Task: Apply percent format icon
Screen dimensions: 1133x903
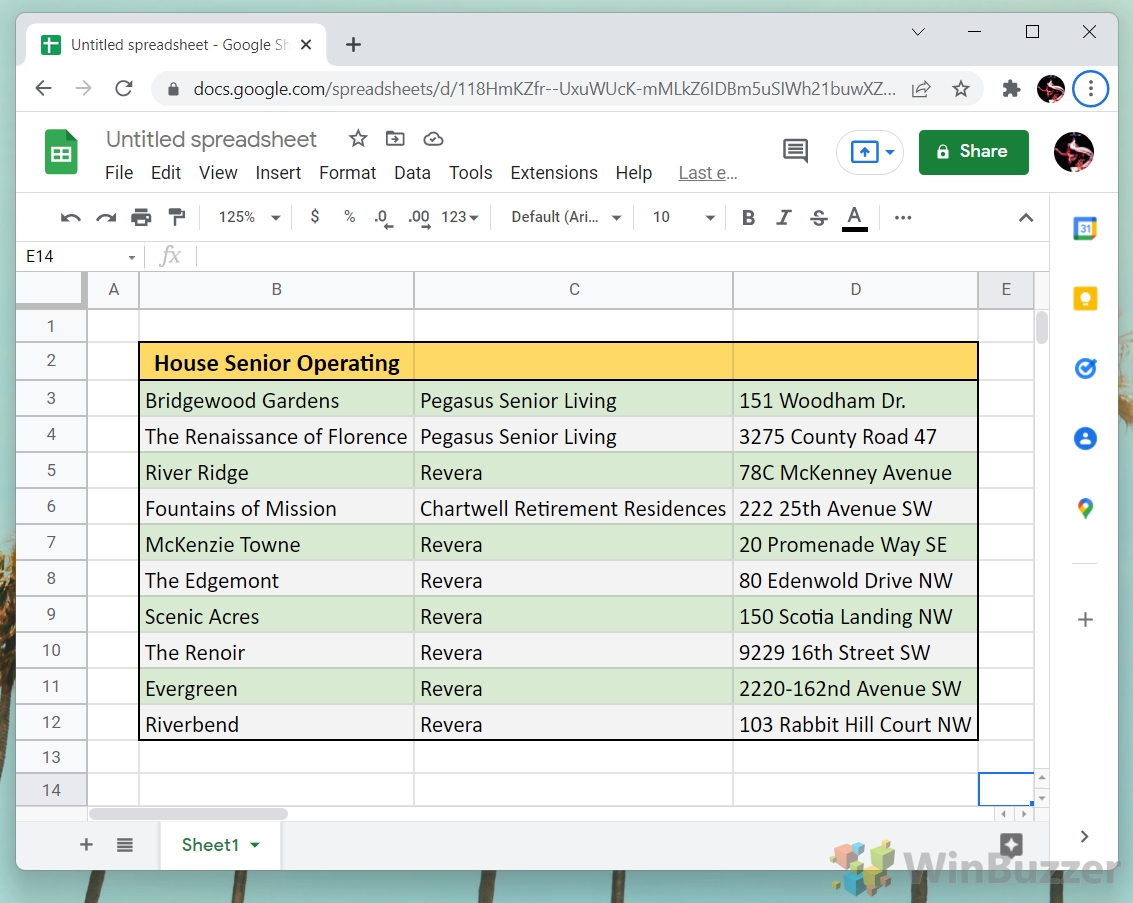Action: (350, 217)
